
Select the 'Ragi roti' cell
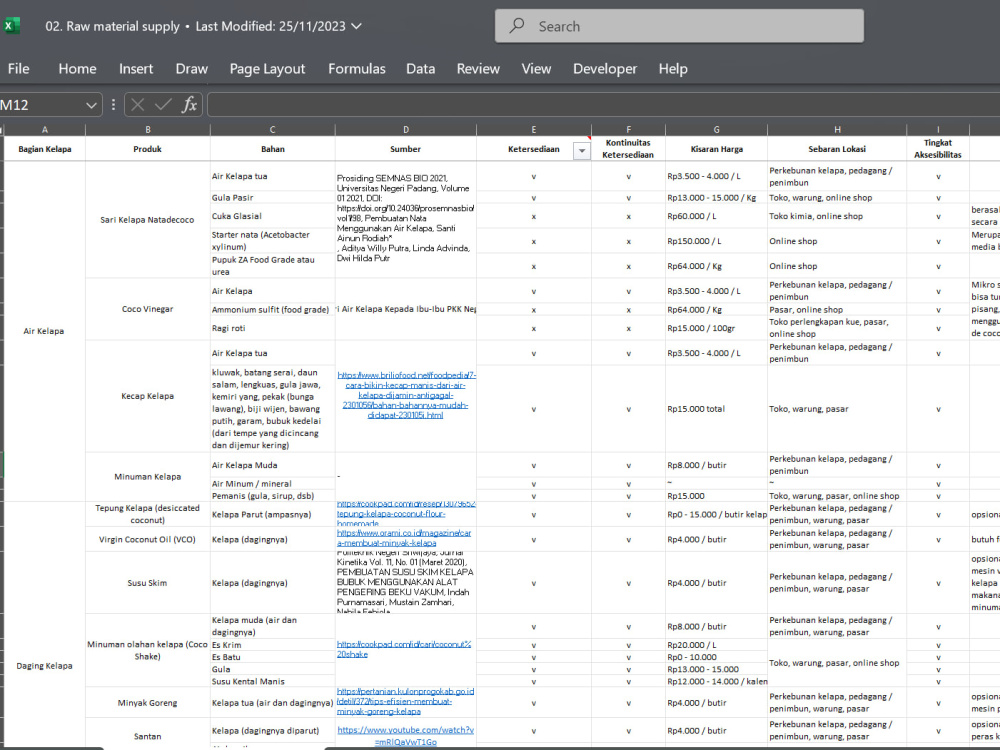[x=272, y=328]
